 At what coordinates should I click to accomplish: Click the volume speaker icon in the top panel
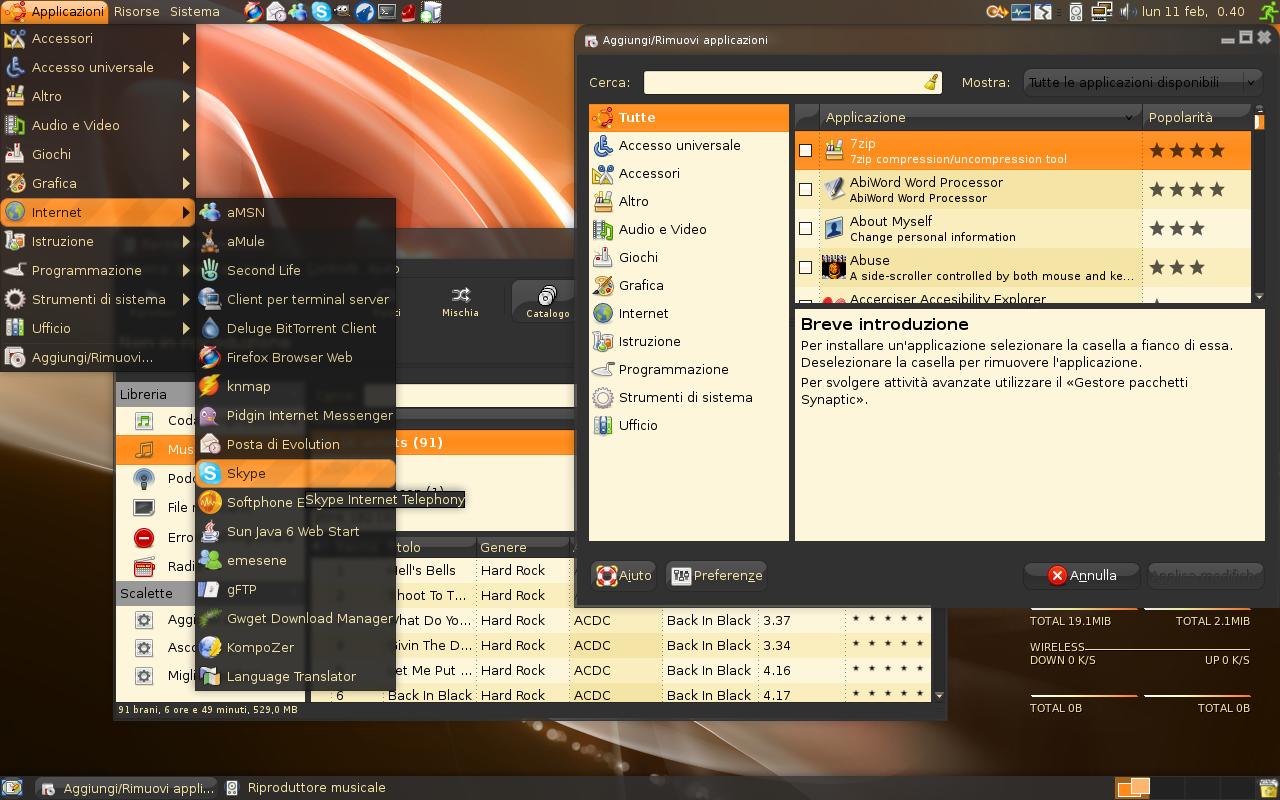tap(1128, 12)
